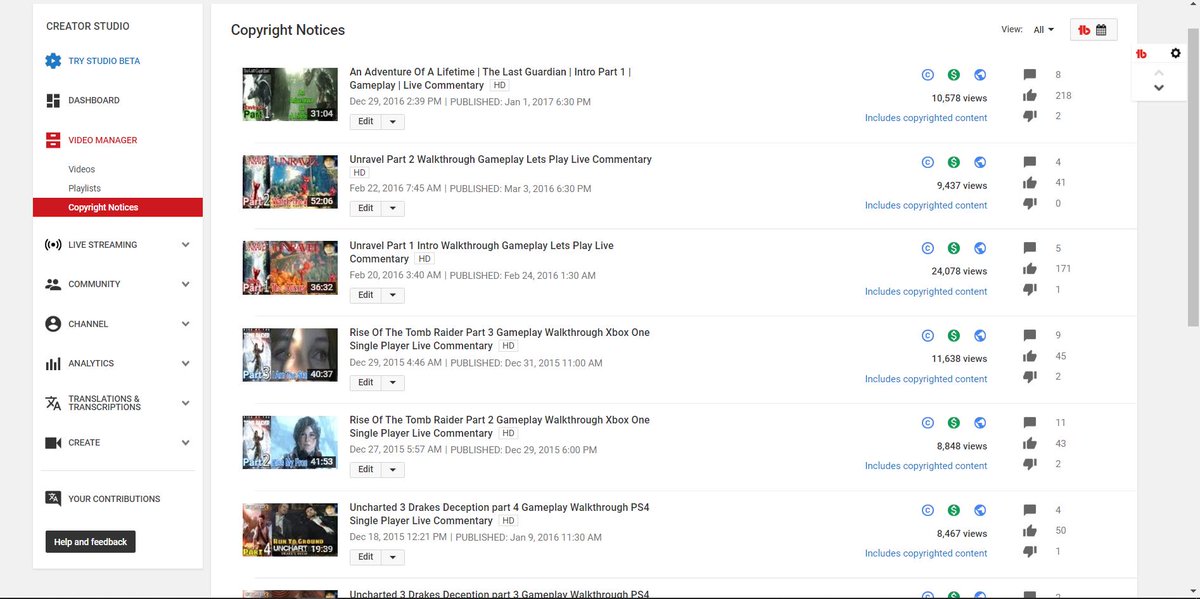
Task: Click the Help and feedback button
Action: point(90,542)
